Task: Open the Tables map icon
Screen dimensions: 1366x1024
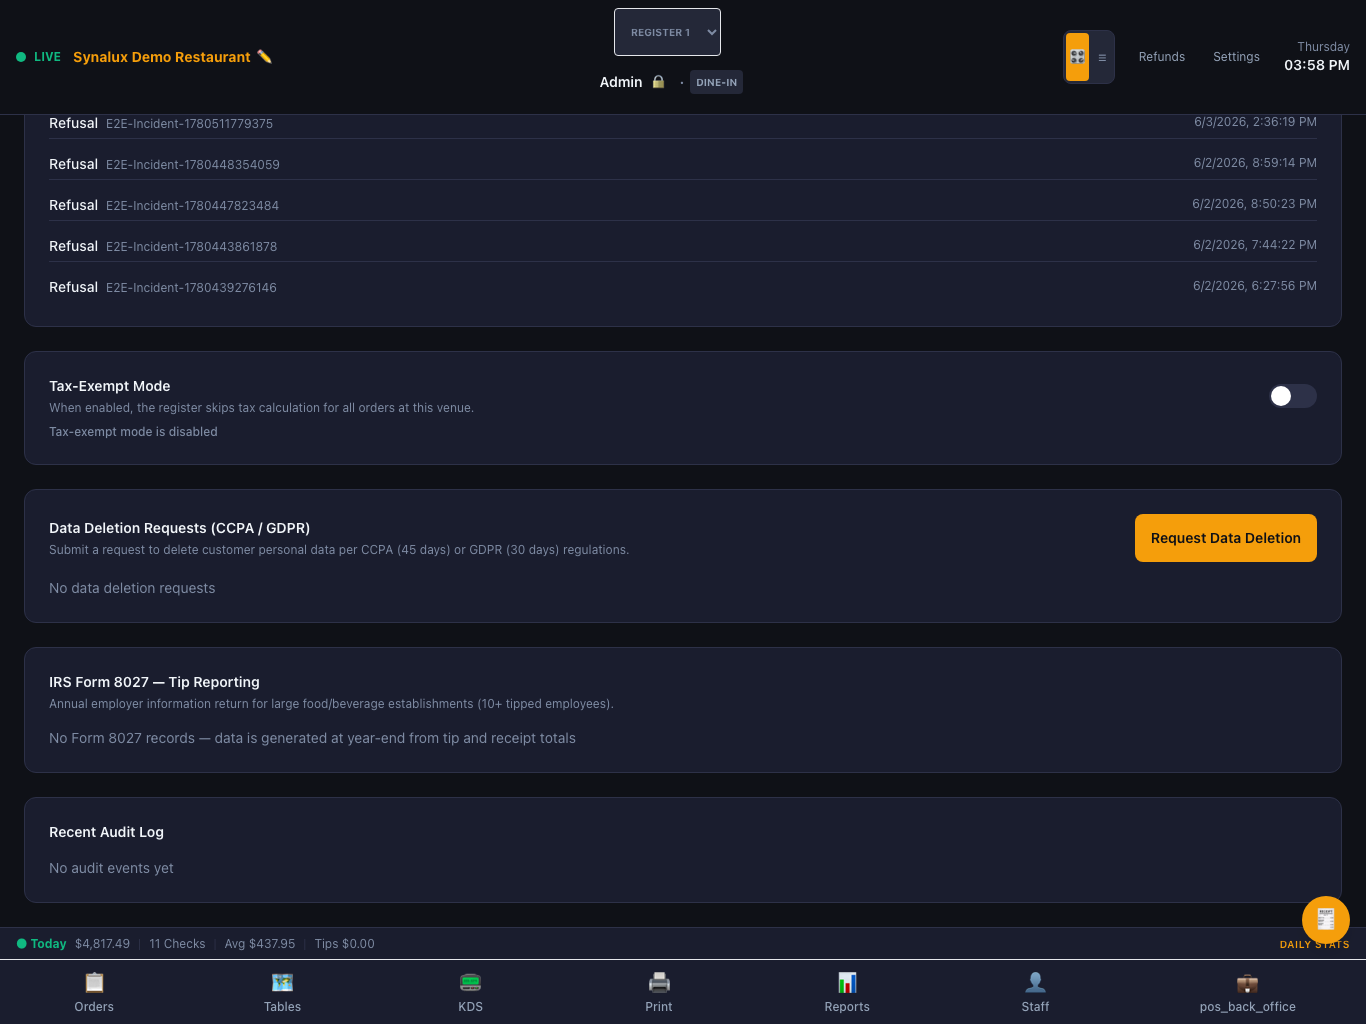Action: pos(282,982)
